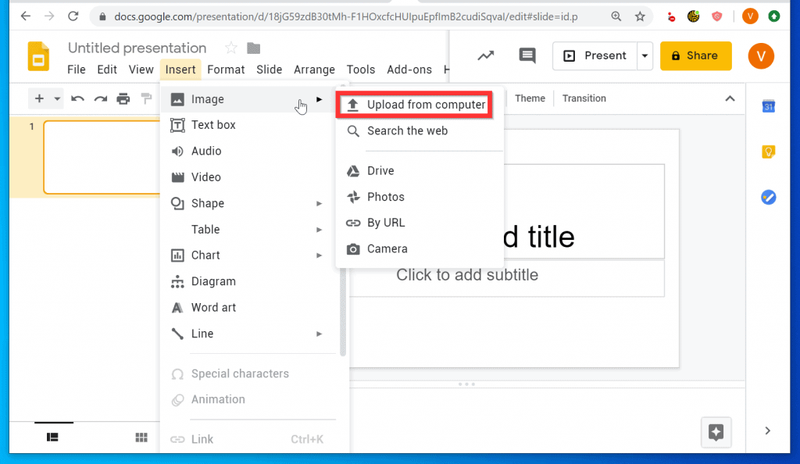Viewport: 800px width, 464px height.
Task: Open Google Keep side panel
Action: click(768, 152)
